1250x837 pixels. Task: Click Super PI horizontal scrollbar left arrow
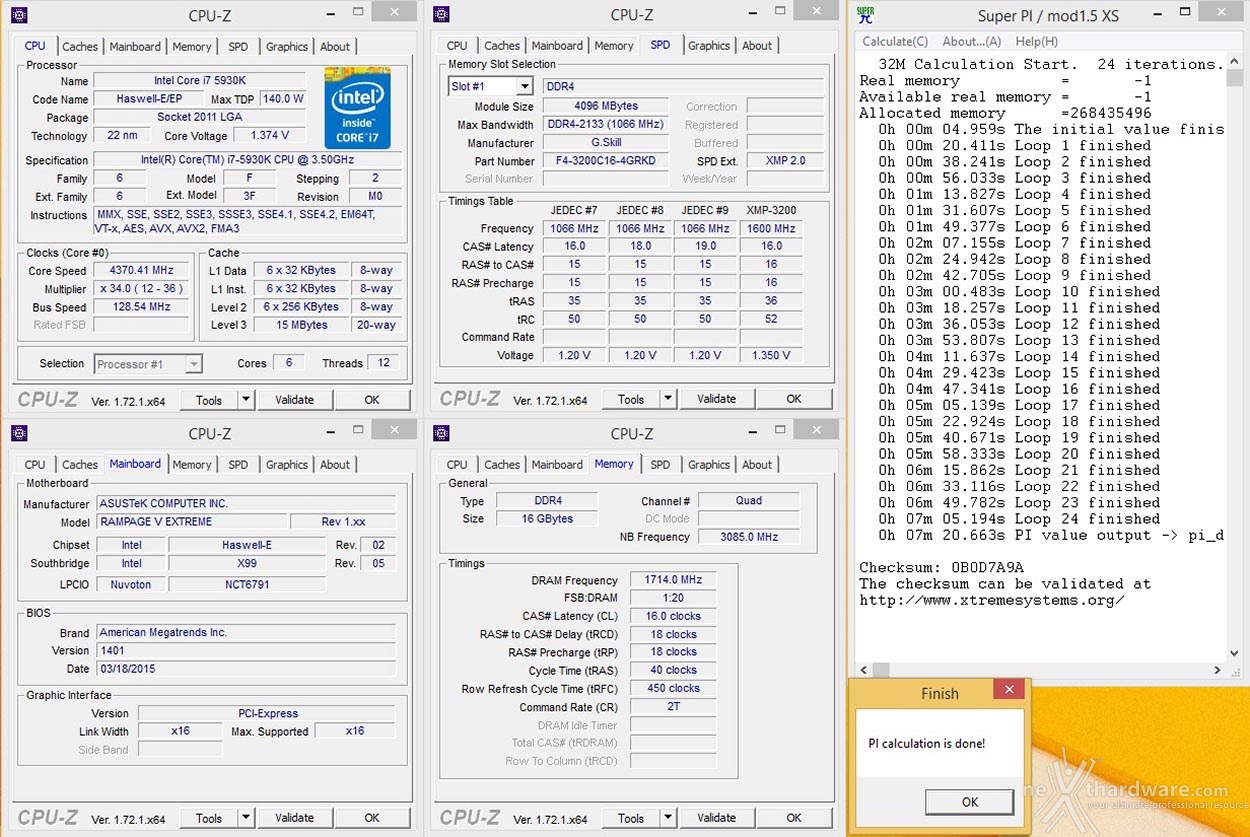[x=864, y=670]
